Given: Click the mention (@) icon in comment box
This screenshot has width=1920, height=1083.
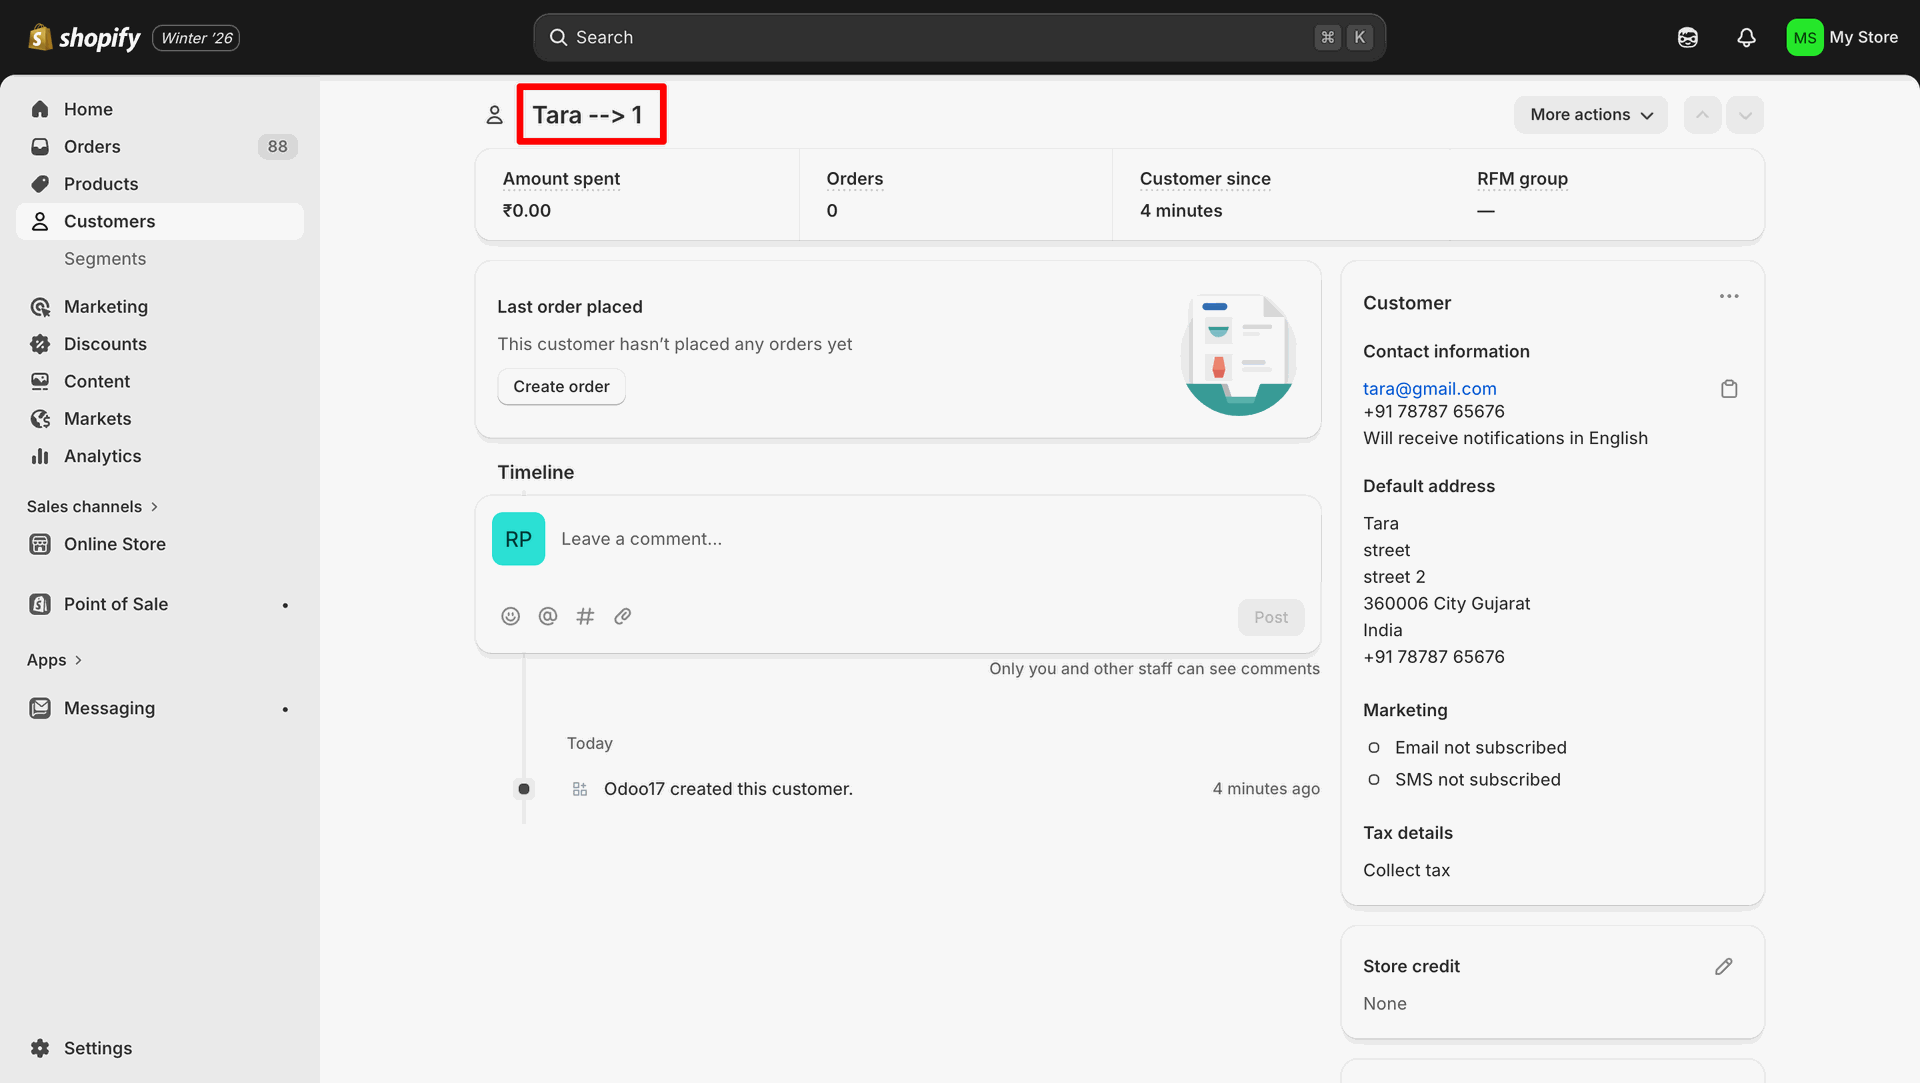Looking at the screenshot, I should click(548, 616).
